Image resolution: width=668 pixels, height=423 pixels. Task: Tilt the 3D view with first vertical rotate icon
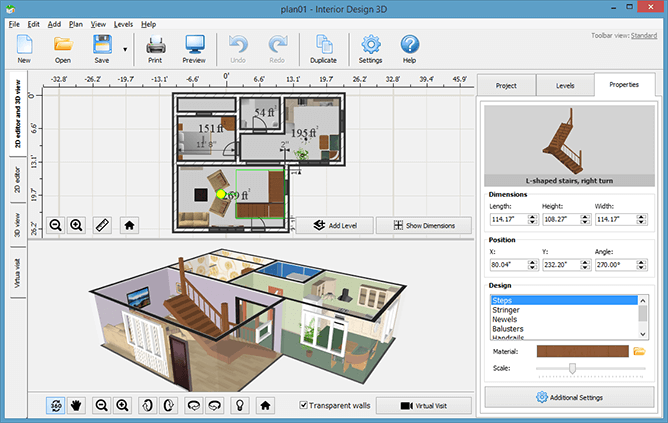[147, 406]
